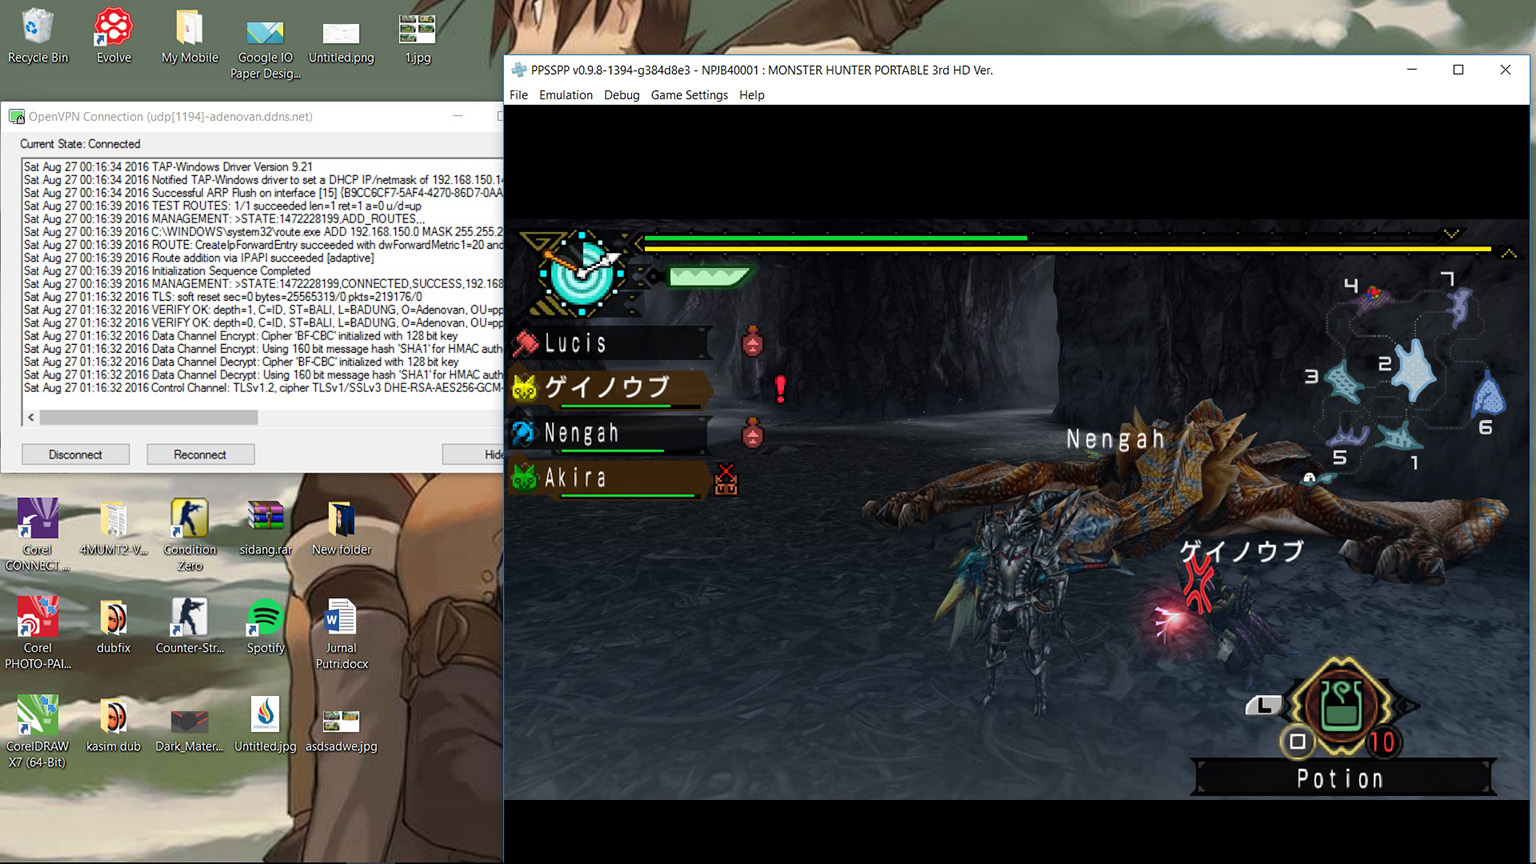
Task: Open the File menu in PPSSPP
Action: click(518, 95)
